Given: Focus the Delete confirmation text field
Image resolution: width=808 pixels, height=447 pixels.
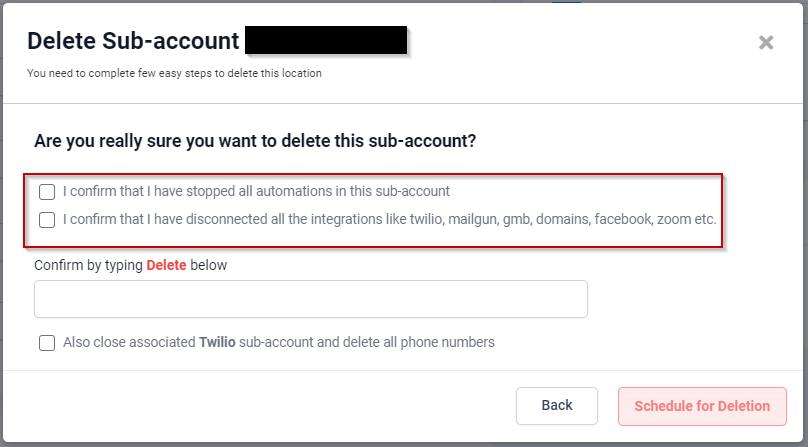Looking at the screenshot, I should pyautogui.click(x=310, y=299).
